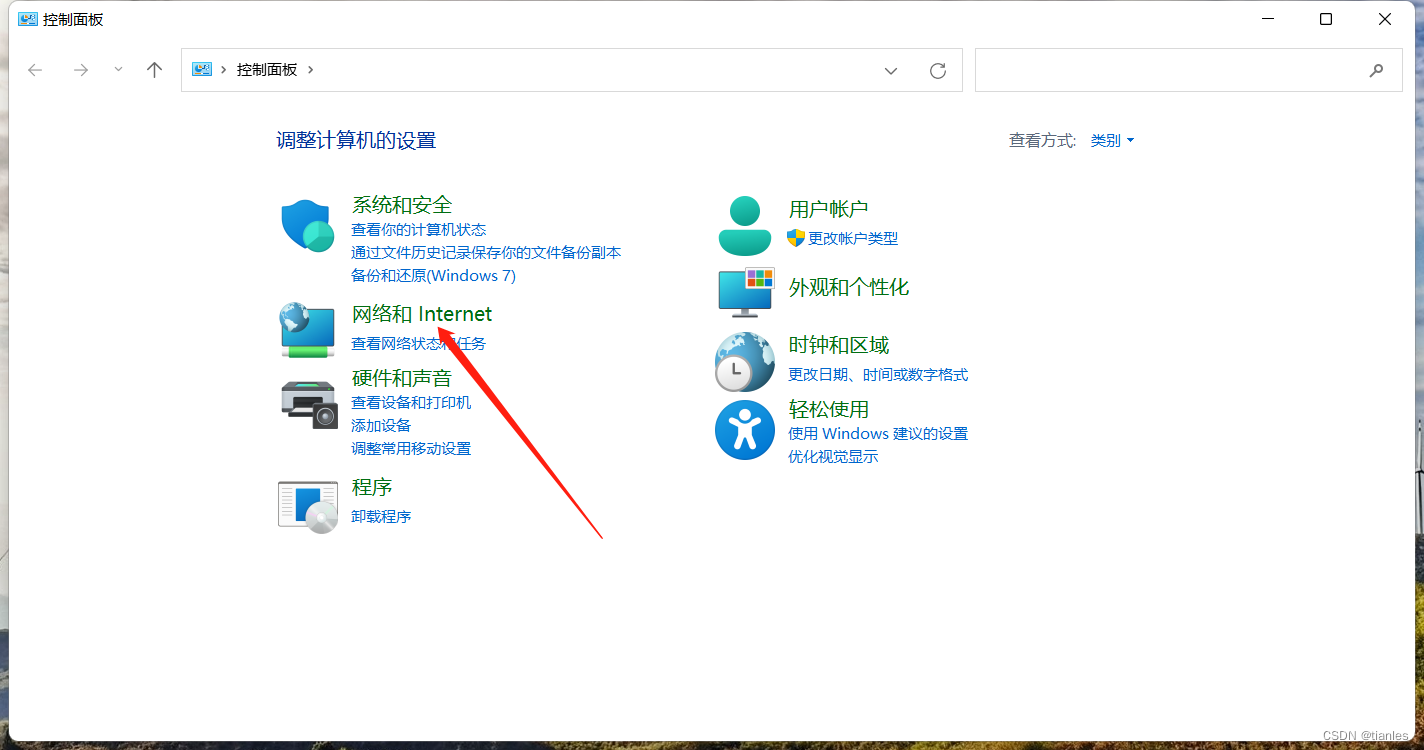The height and width of the screenshot is (750, 1424).
Task: Click the 添加设备 link
Action: pyautogui.click(x=381, y=425)
